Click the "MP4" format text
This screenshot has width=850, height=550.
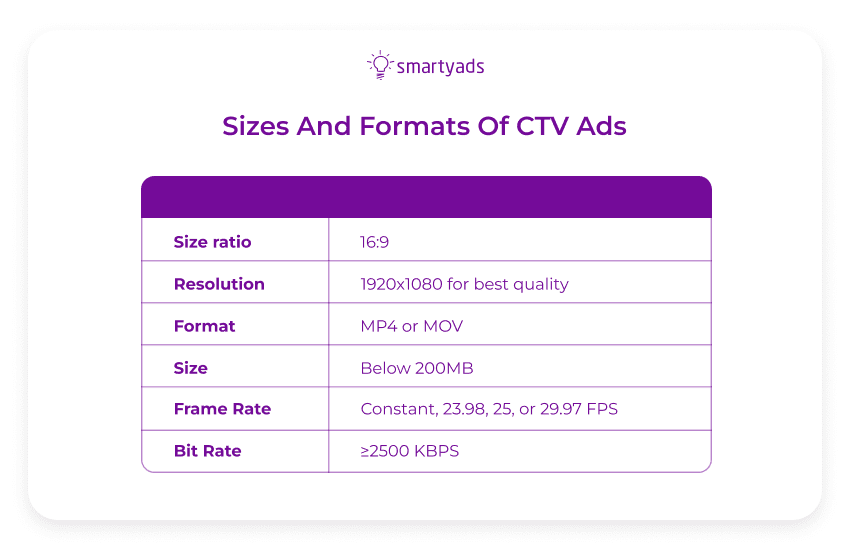pyautogui.click(x=379, y=326)
